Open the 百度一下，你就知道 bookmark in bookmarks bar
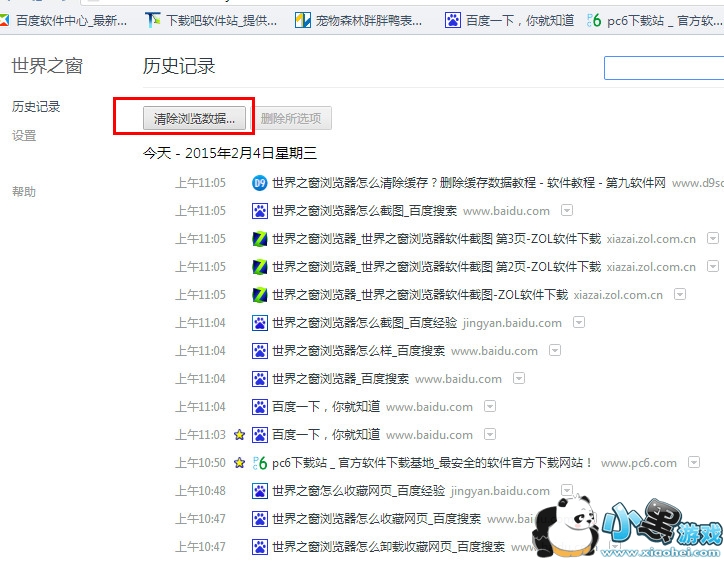This screenshot has height=561, width=724. (x=509, y=20)
